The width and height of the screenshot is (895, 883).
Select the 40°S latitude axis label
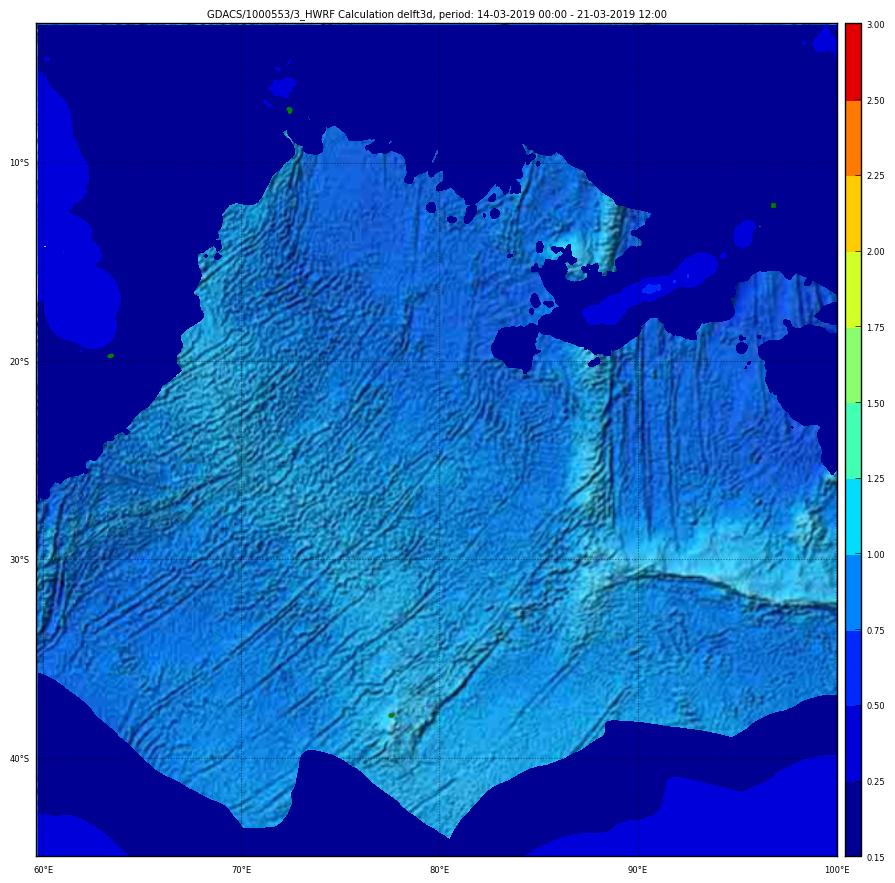click(19, 759)
